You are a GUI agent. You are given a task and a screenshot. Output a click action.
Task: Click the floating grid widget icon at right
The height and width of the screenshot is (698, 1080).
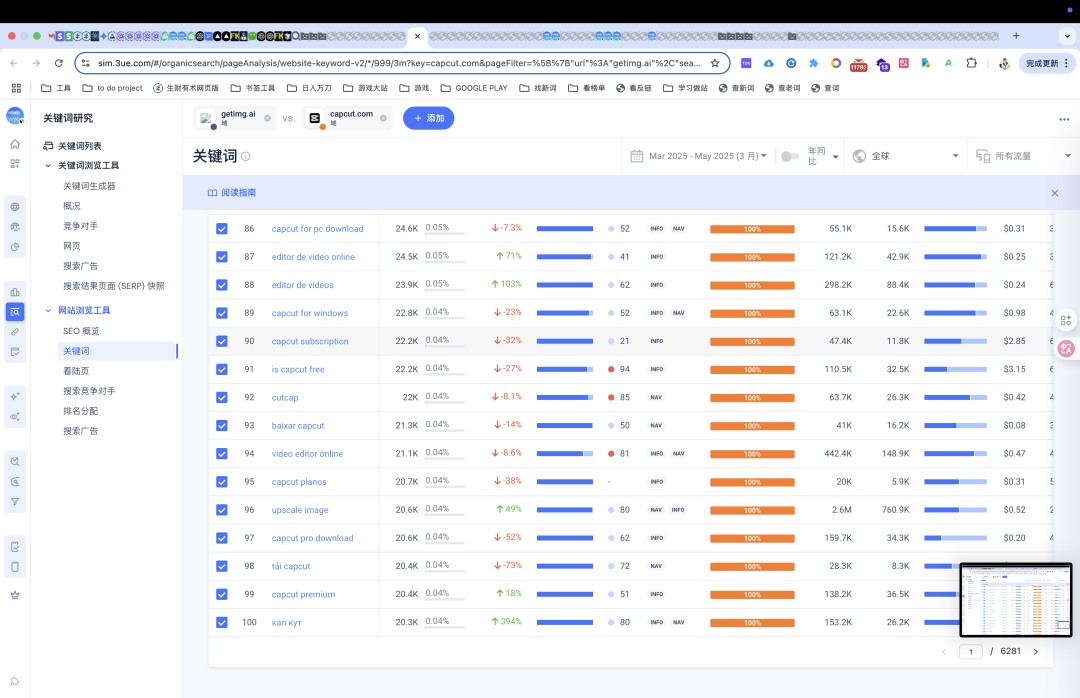[x=1066, y=320]
